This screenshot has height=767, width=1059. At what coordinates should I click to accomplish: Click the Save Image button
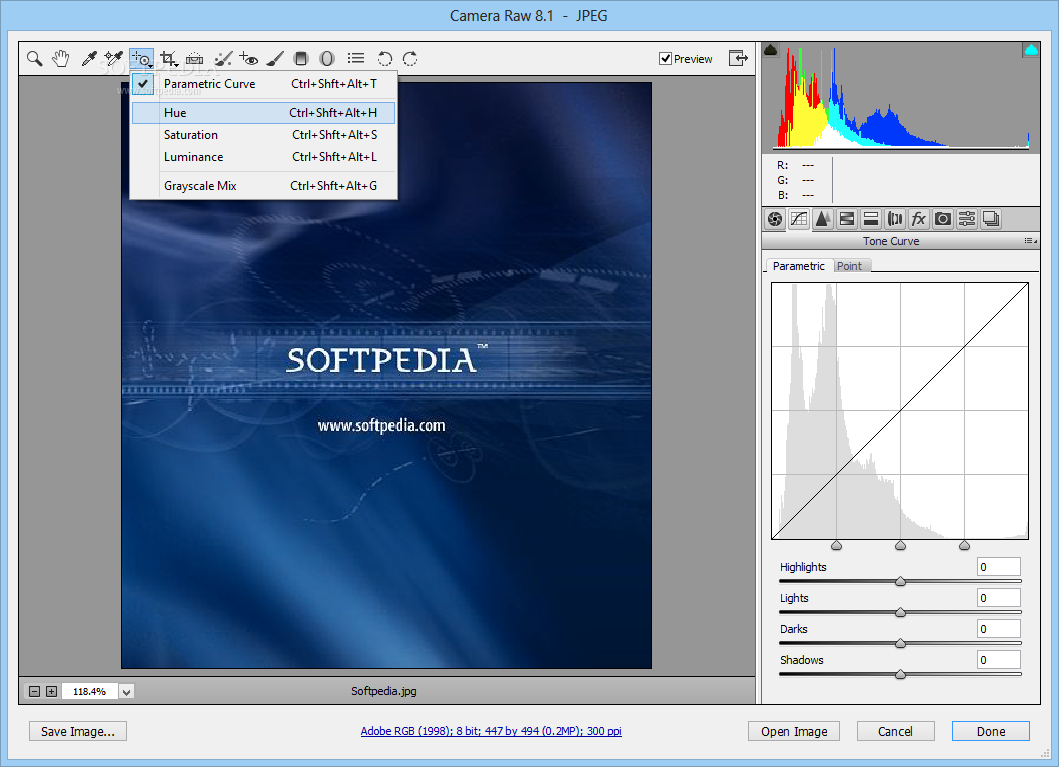[x=78, y=731]
